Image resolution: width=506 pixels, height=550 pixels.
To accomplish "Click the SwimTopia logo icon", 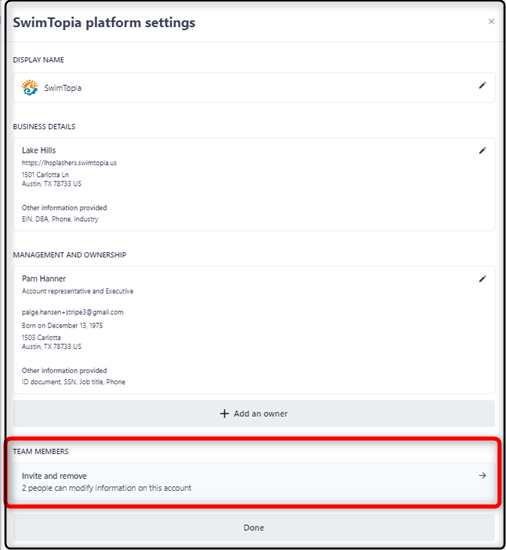I will (x=29, y=88).
